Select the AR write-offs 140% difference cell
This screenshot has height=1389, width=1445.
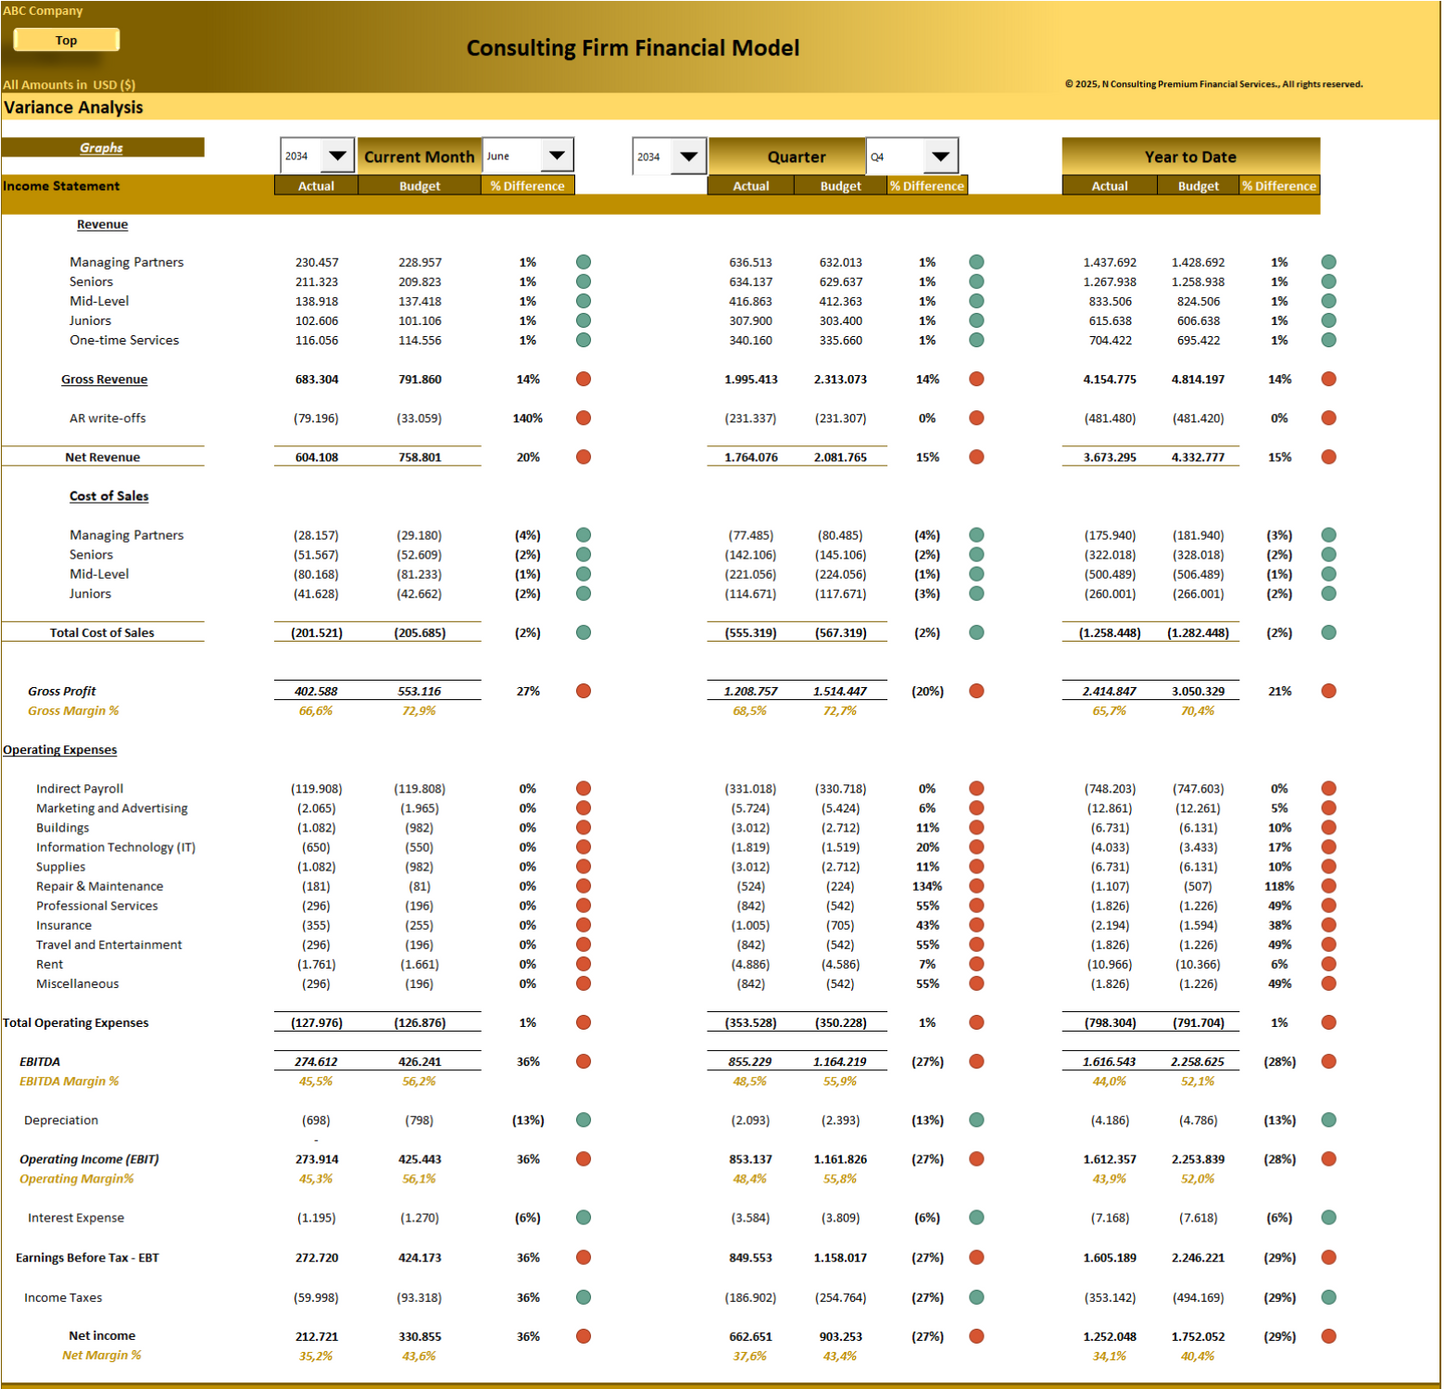pyautogui.click(x=528, y=418)
